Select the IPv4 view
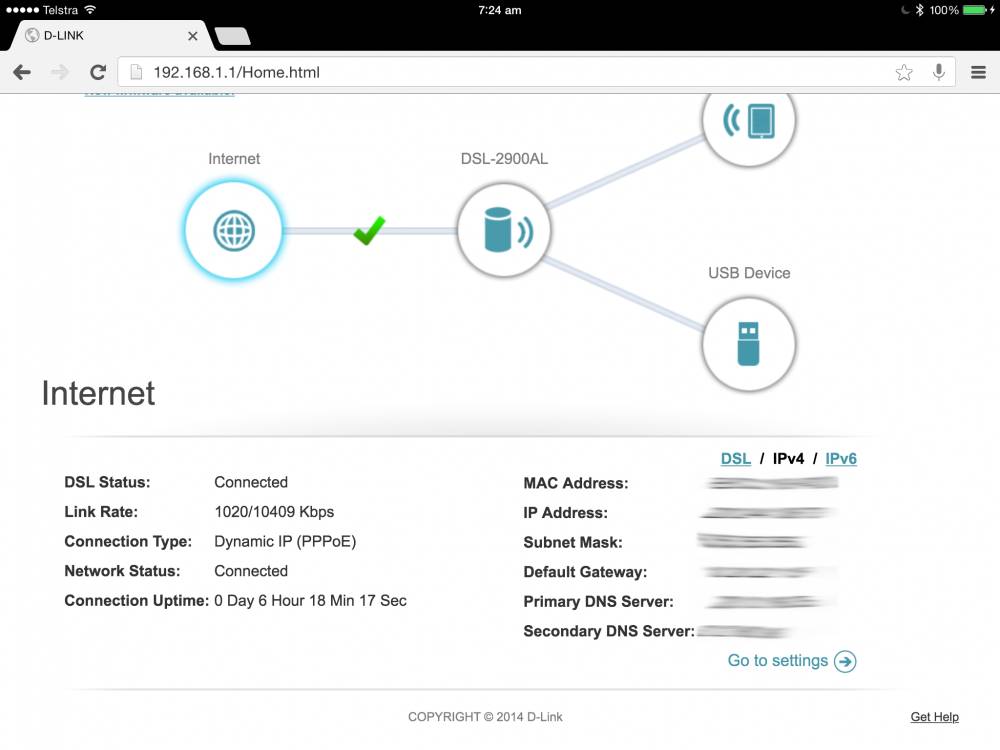 click(788, 459)
